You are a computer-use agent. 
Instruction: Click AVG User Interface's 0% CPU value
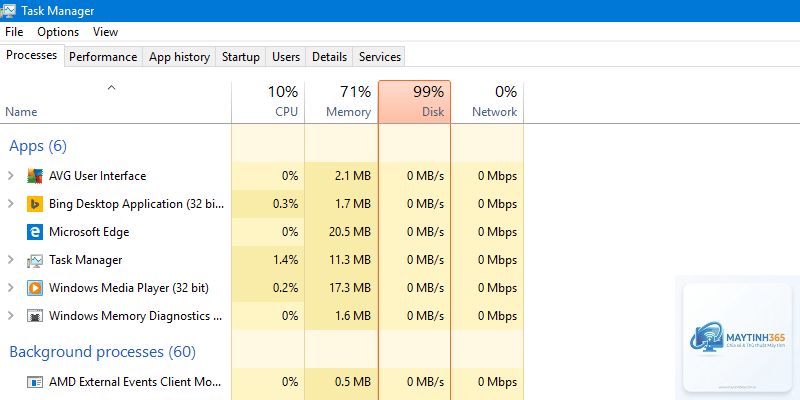[290, 176]
